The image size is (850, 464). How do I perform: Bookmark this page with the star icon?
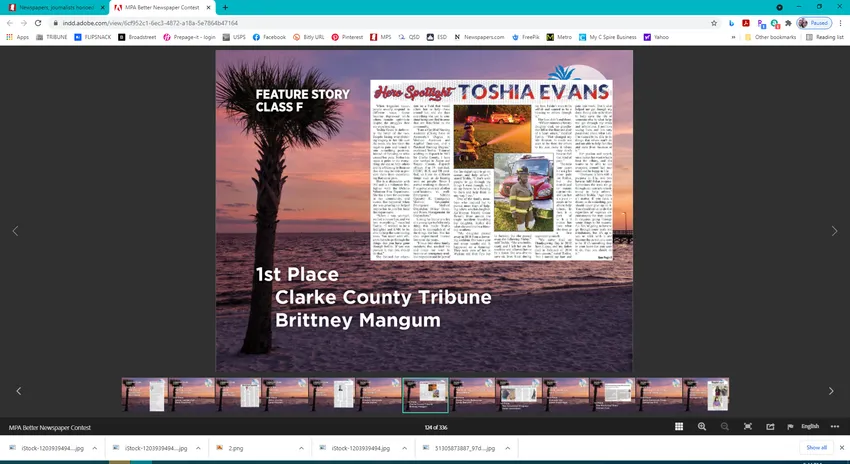point(713,22)
